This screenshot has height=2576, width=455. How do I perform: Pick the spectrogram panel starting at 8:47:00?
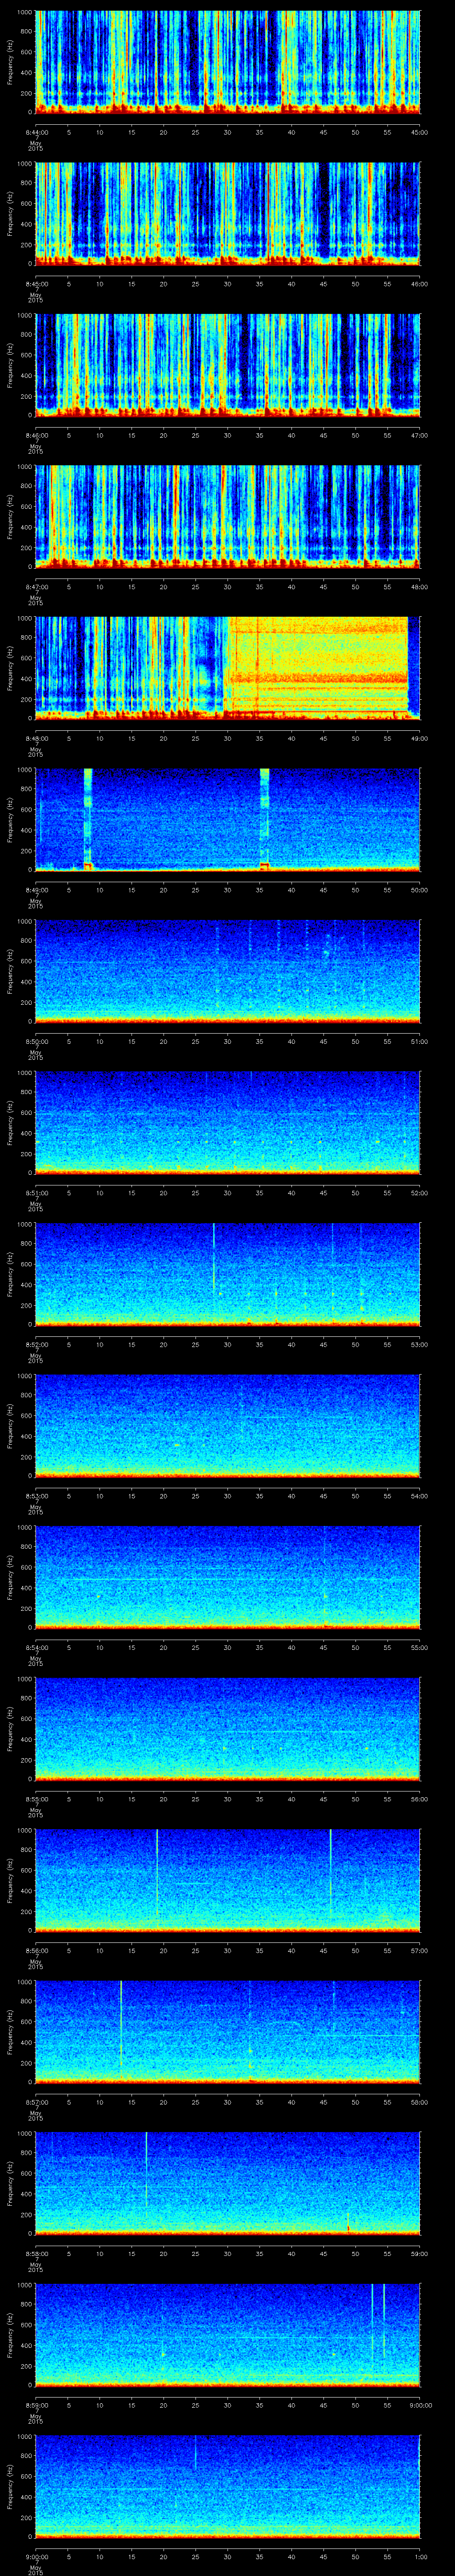[227, 516]
